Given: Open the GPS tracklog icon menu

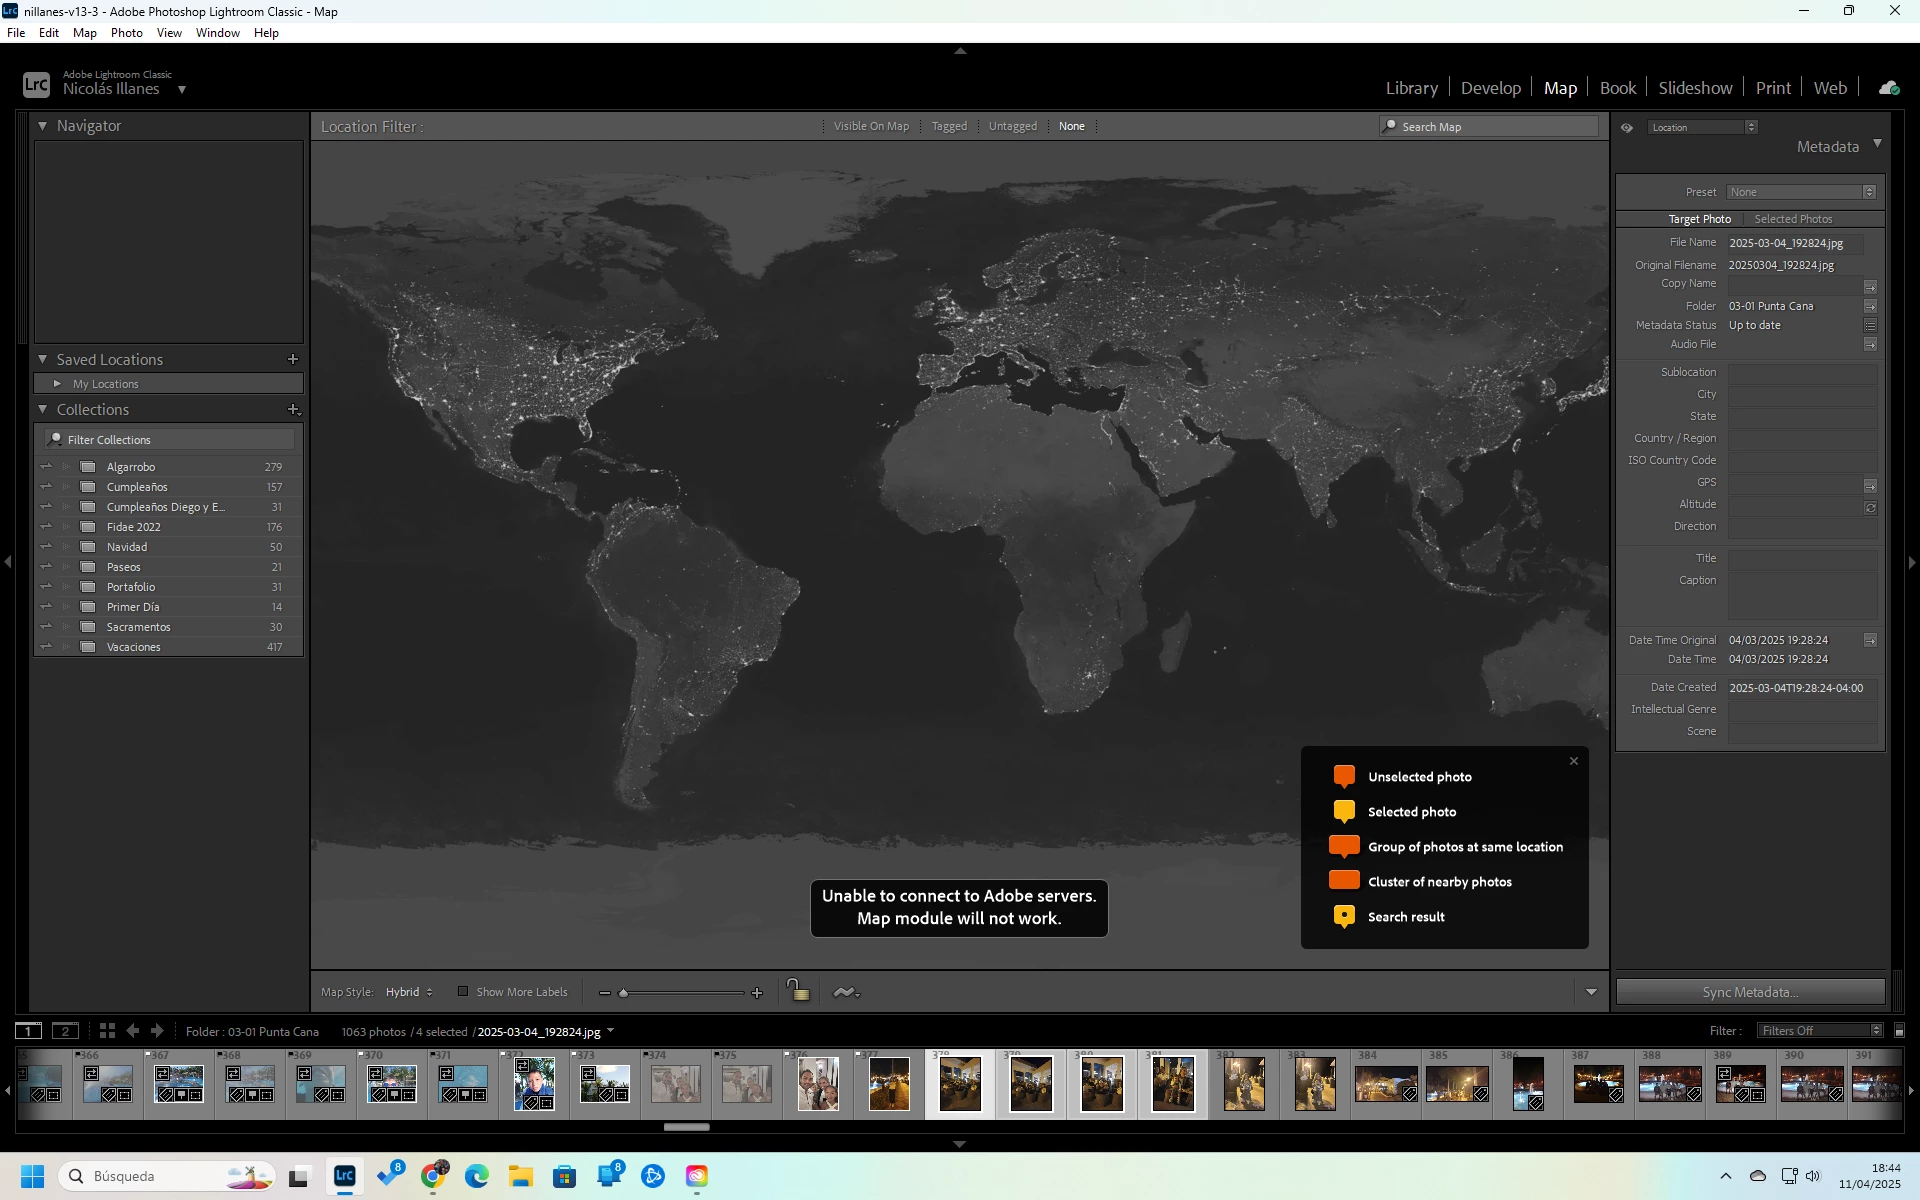Looking at the screenshot, I should pyautogui.click(x=846, y=992).
